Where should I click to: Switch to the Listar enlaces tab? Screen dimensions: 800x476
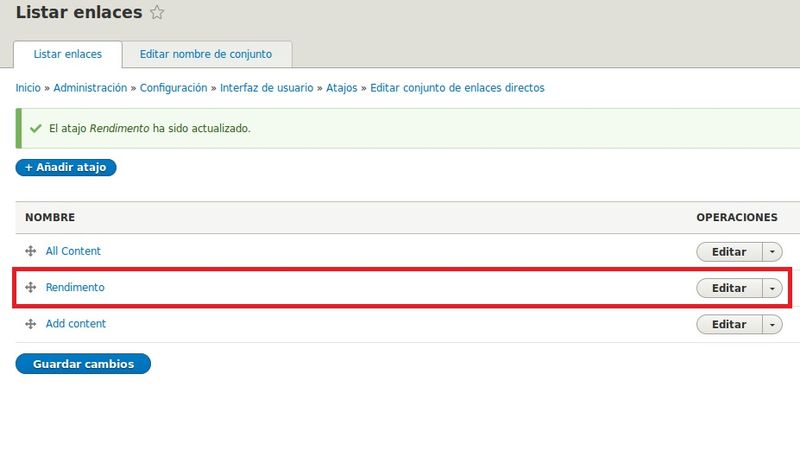click(68, 54)
